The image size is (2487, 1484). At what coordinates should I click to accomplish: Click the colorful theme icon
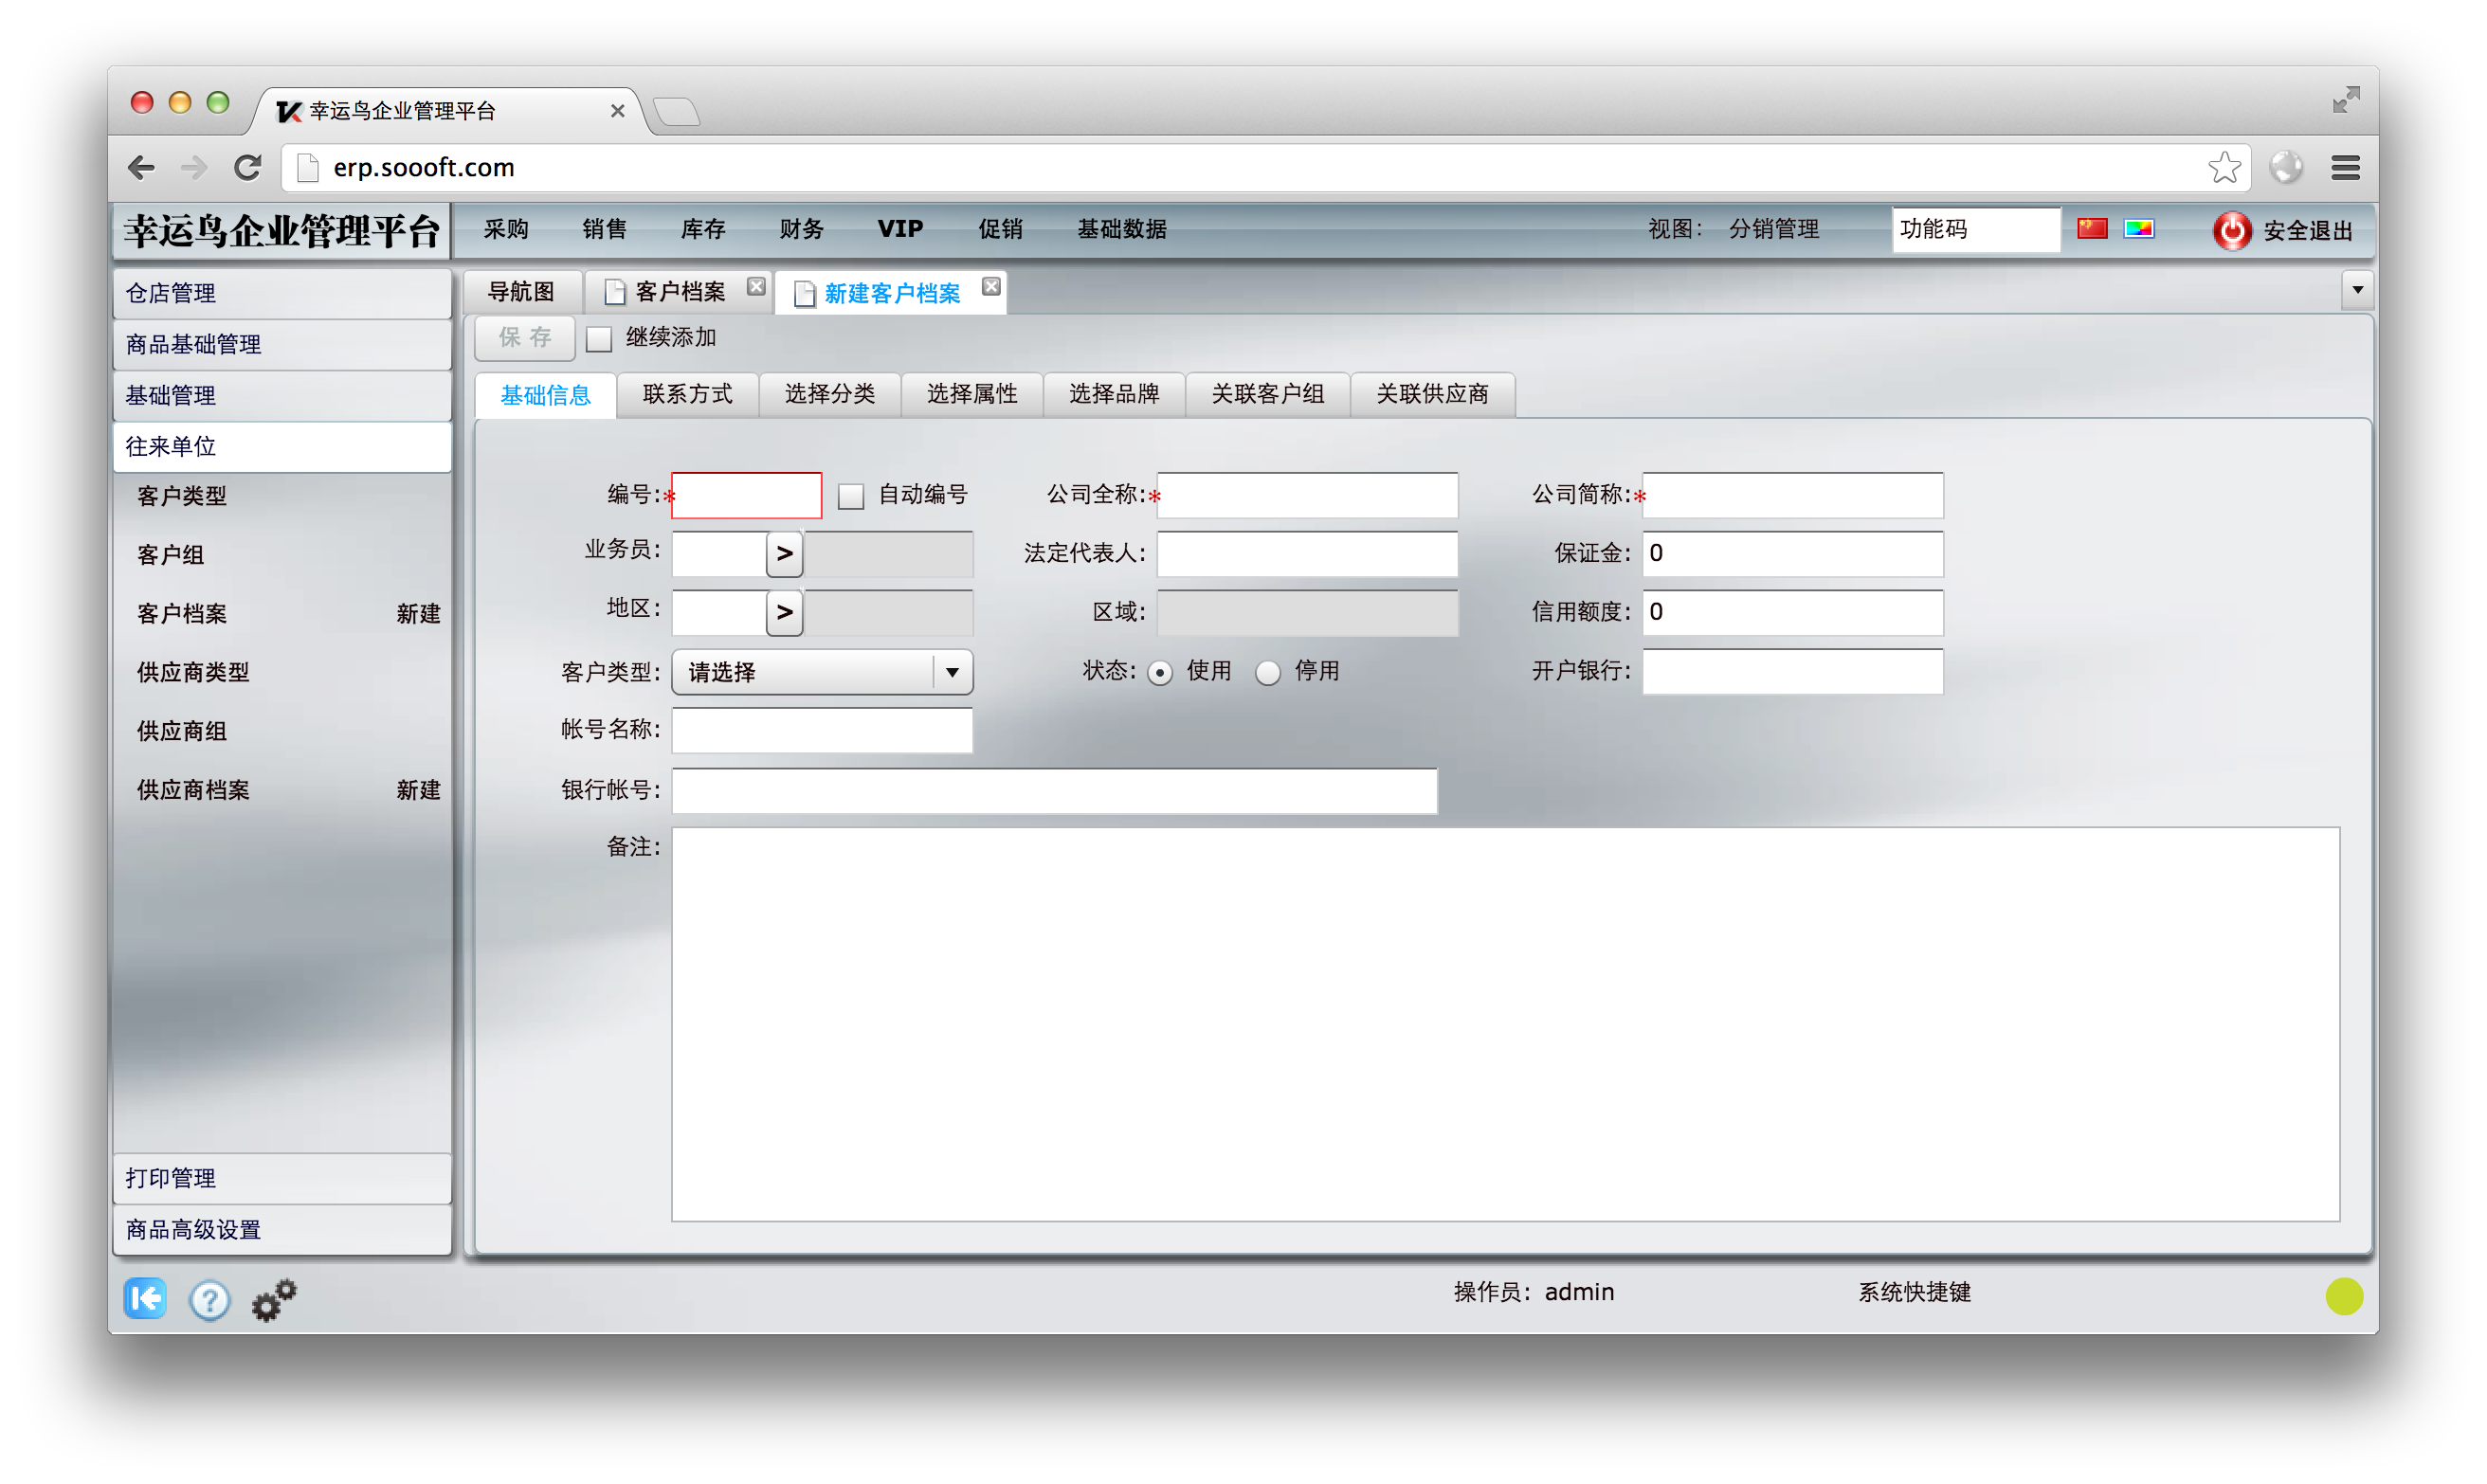click(2137, 229)
